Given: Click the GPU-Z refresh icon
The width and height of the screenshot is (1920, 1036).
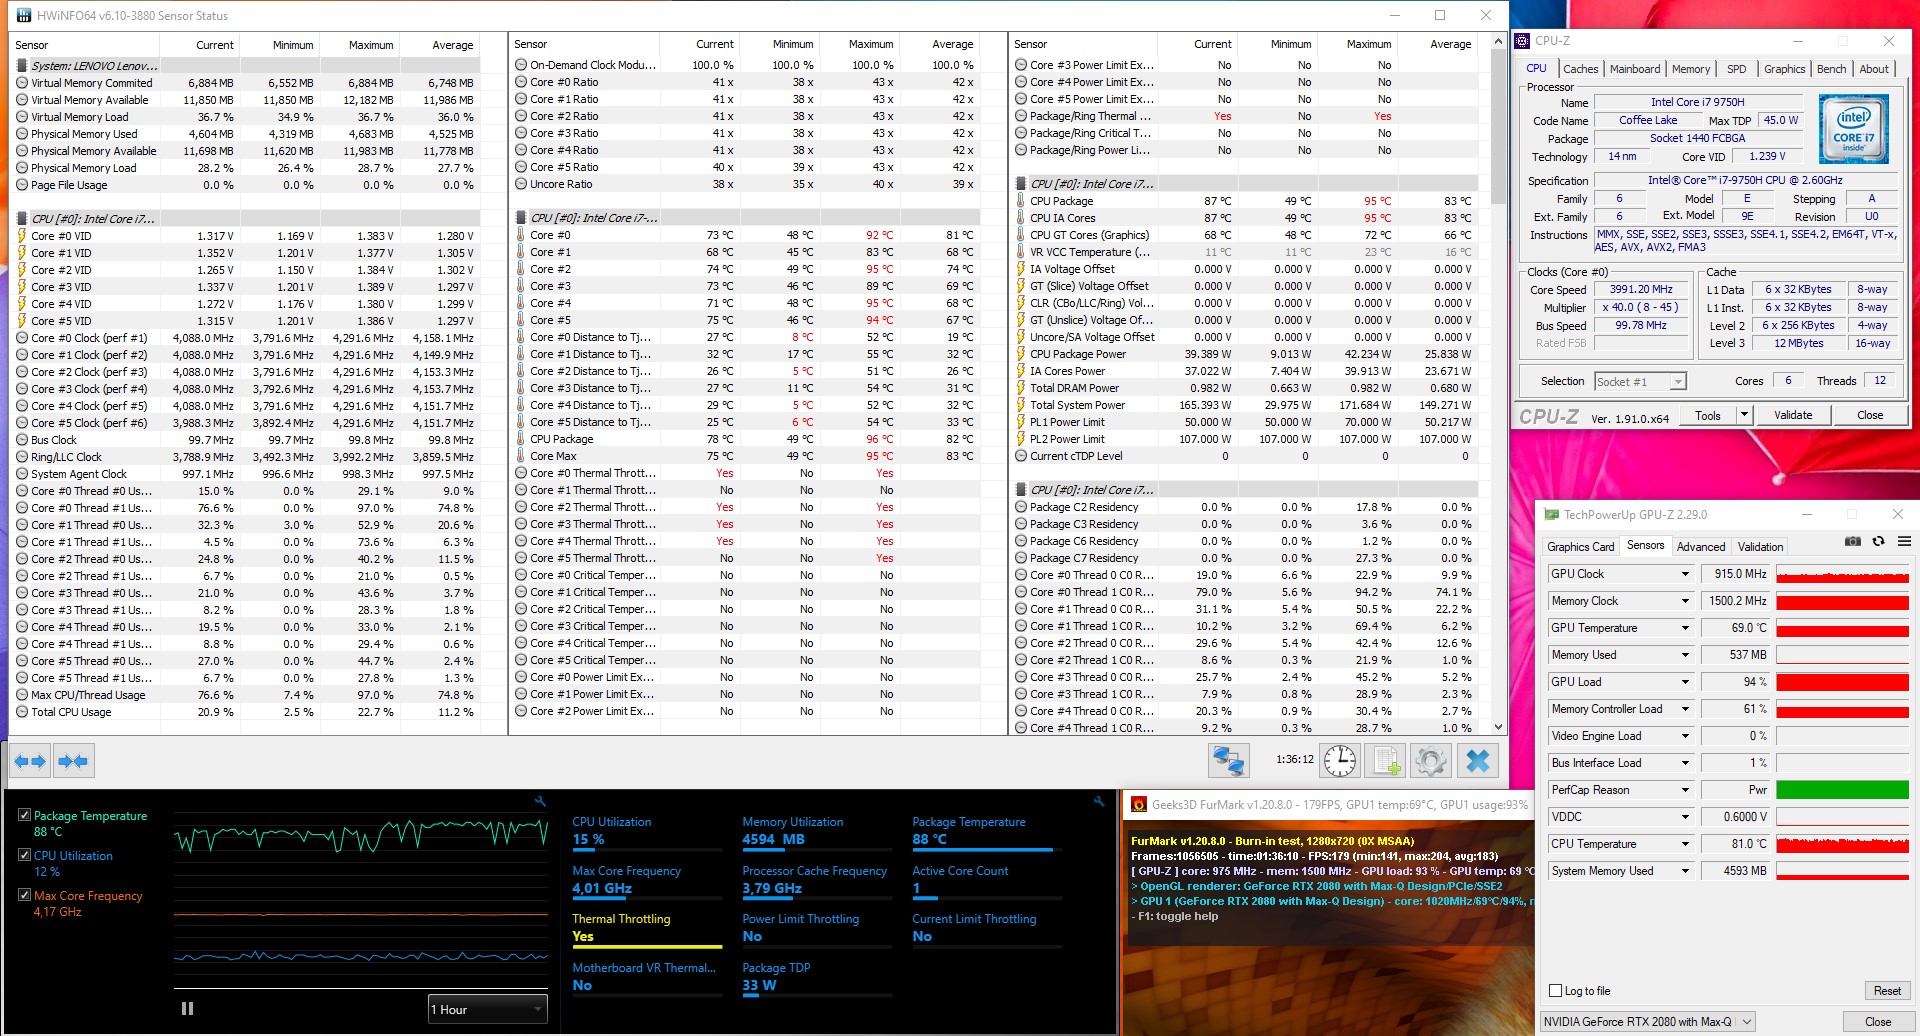Looking at the screenshot, I should tap(1878, 542).
